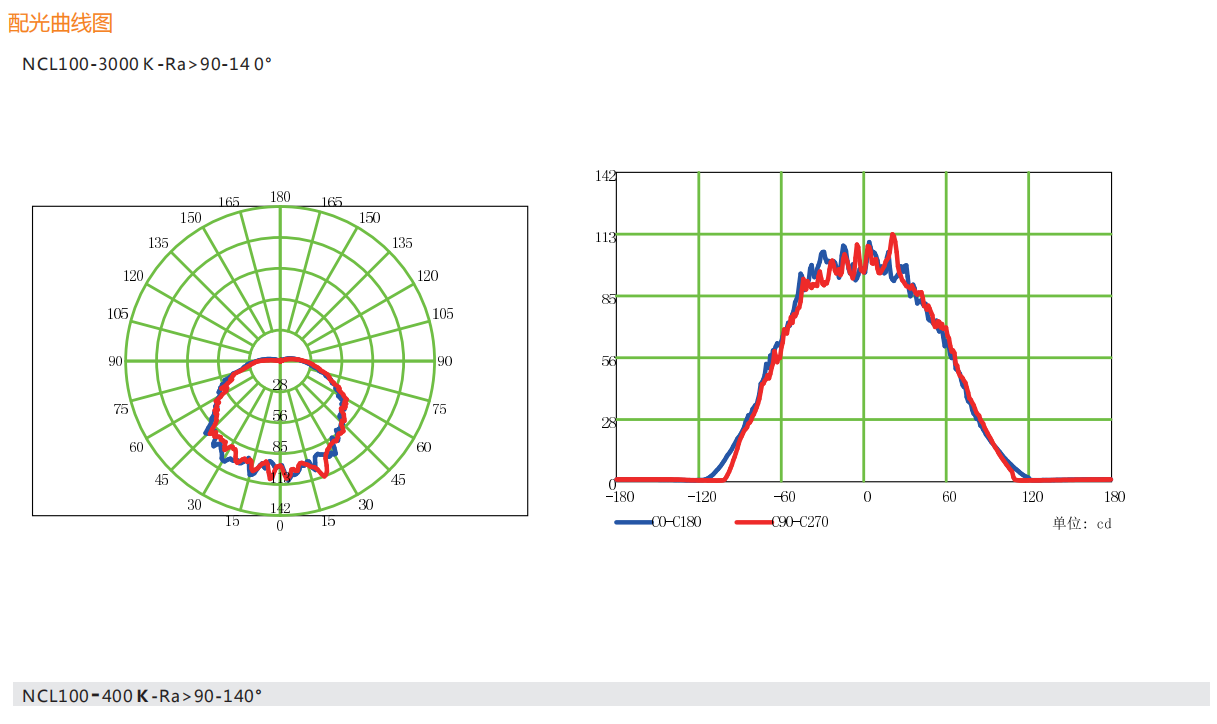
Task: Click the left 105 angle label on polar chart
Action: 118,314
